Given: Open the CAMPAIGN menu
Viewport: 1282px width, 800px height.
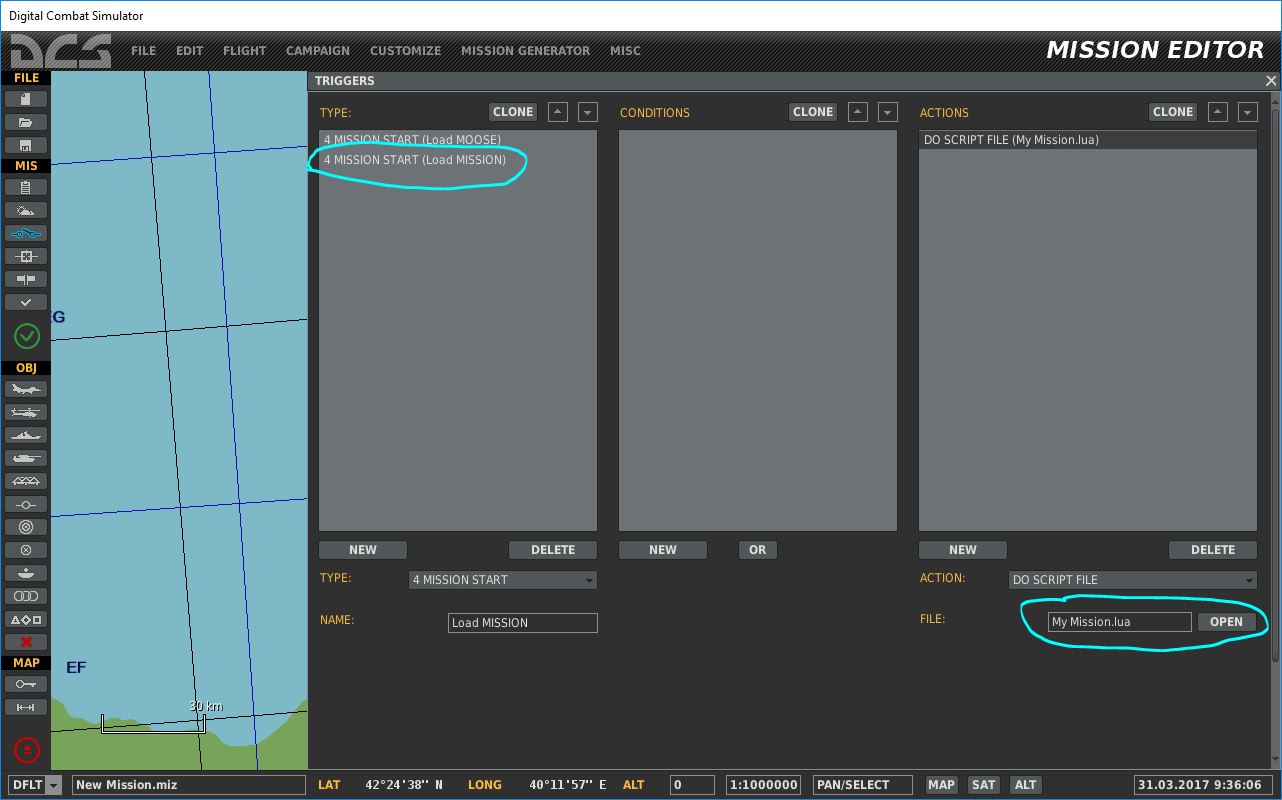Looking at the screenshot, I should 317,50.
